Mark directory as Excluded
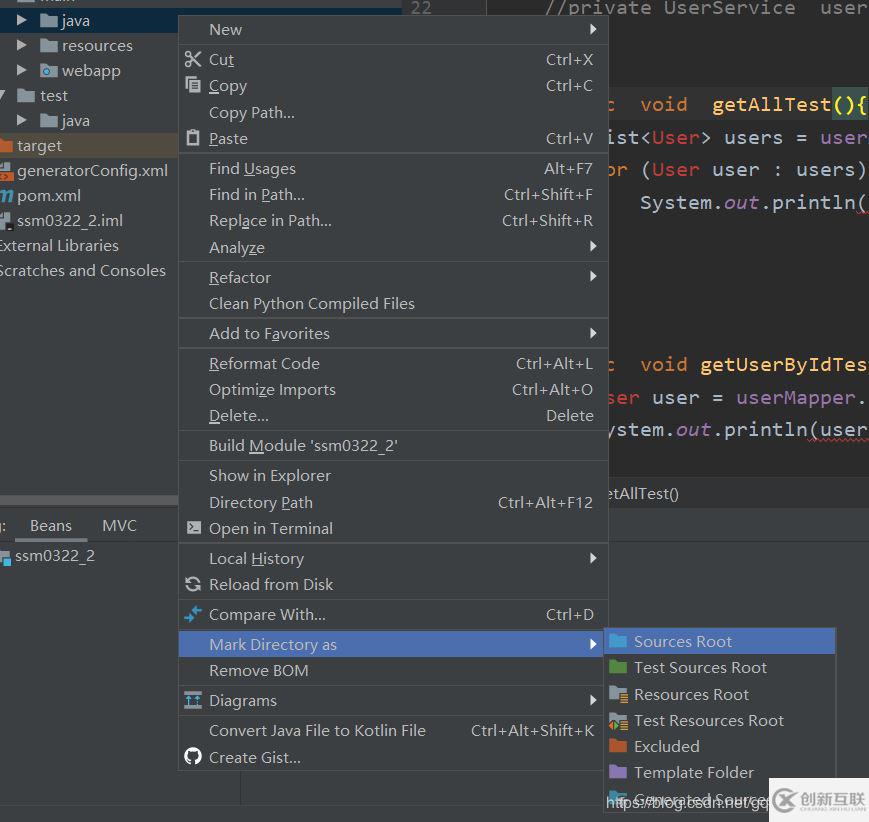 click(x=719, y=747)
